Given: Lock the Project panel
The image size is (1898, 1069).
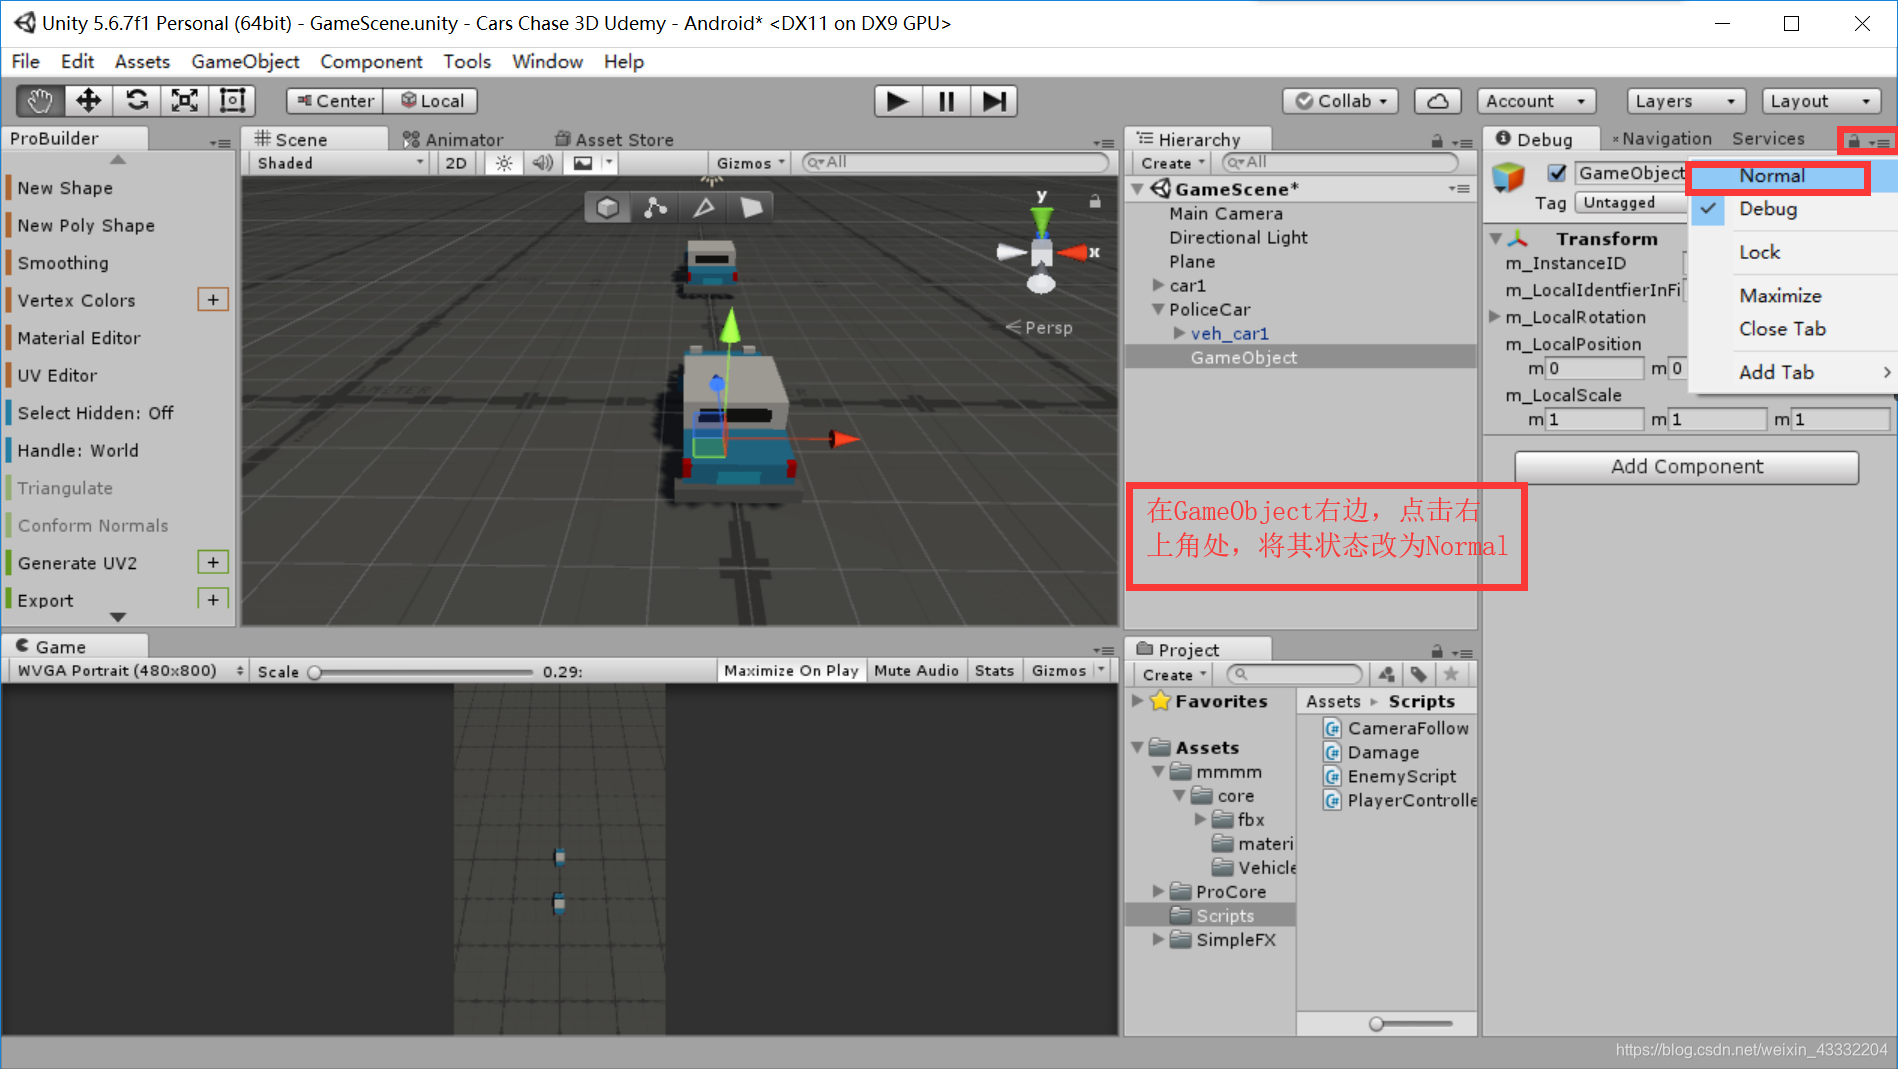Looking at the screenshot, I should tap(1437, 651).
